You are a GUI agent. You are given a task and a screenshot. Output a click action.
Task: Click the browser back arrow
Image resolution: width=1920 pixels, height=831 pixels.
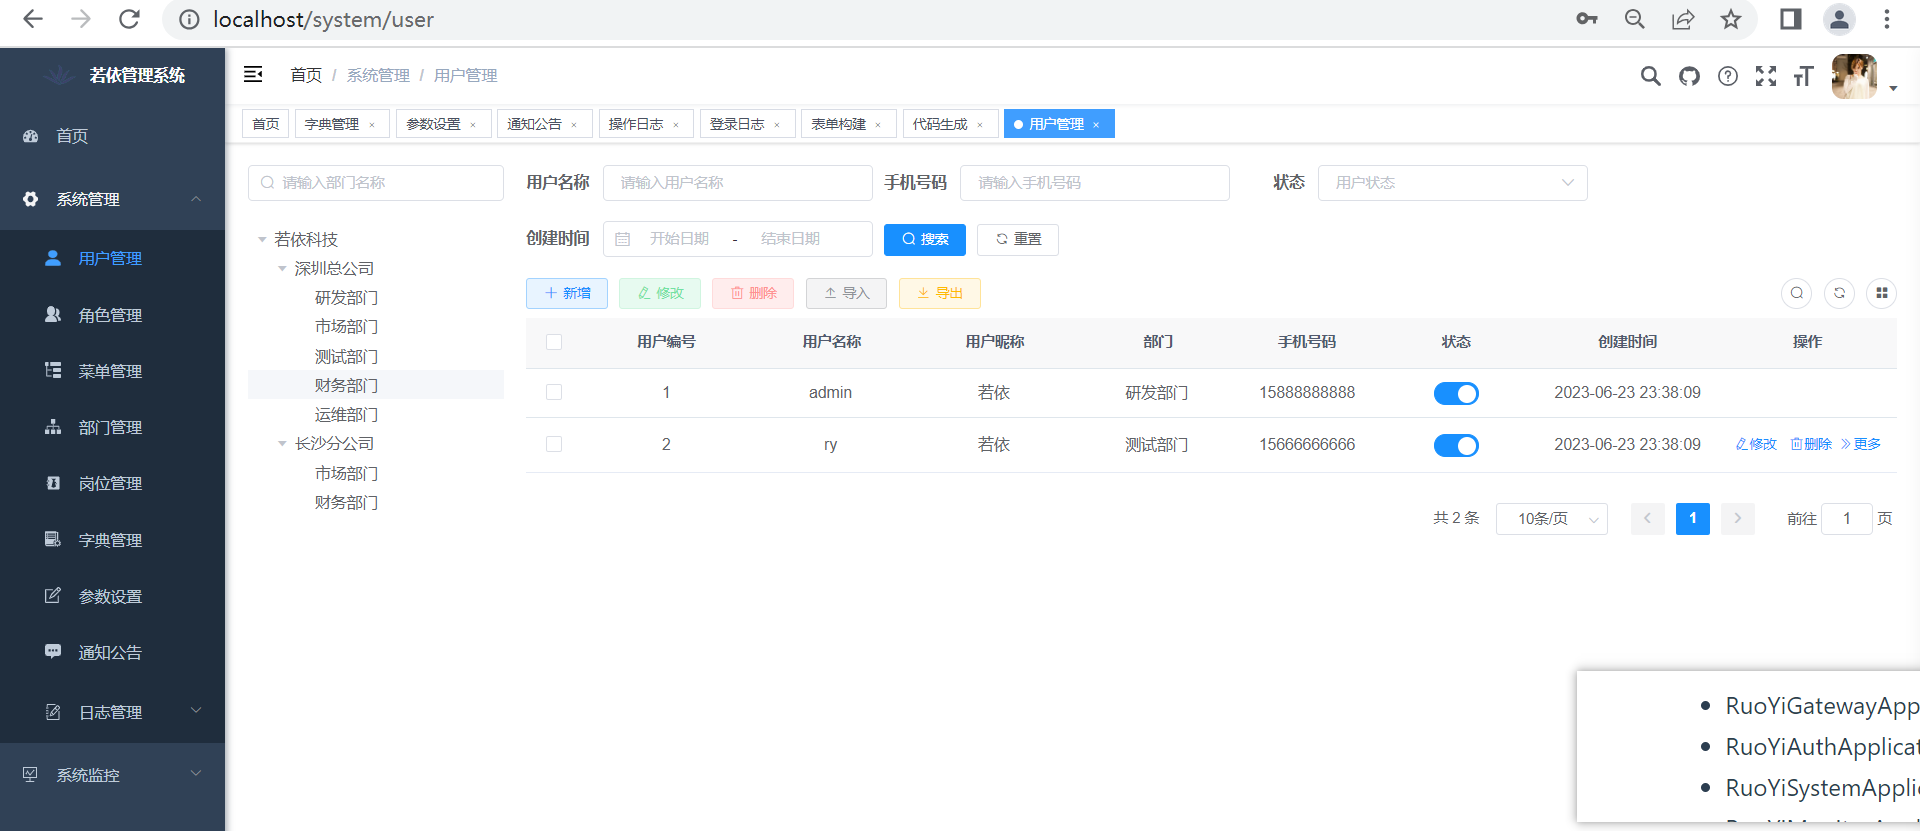tap(33, 19)
